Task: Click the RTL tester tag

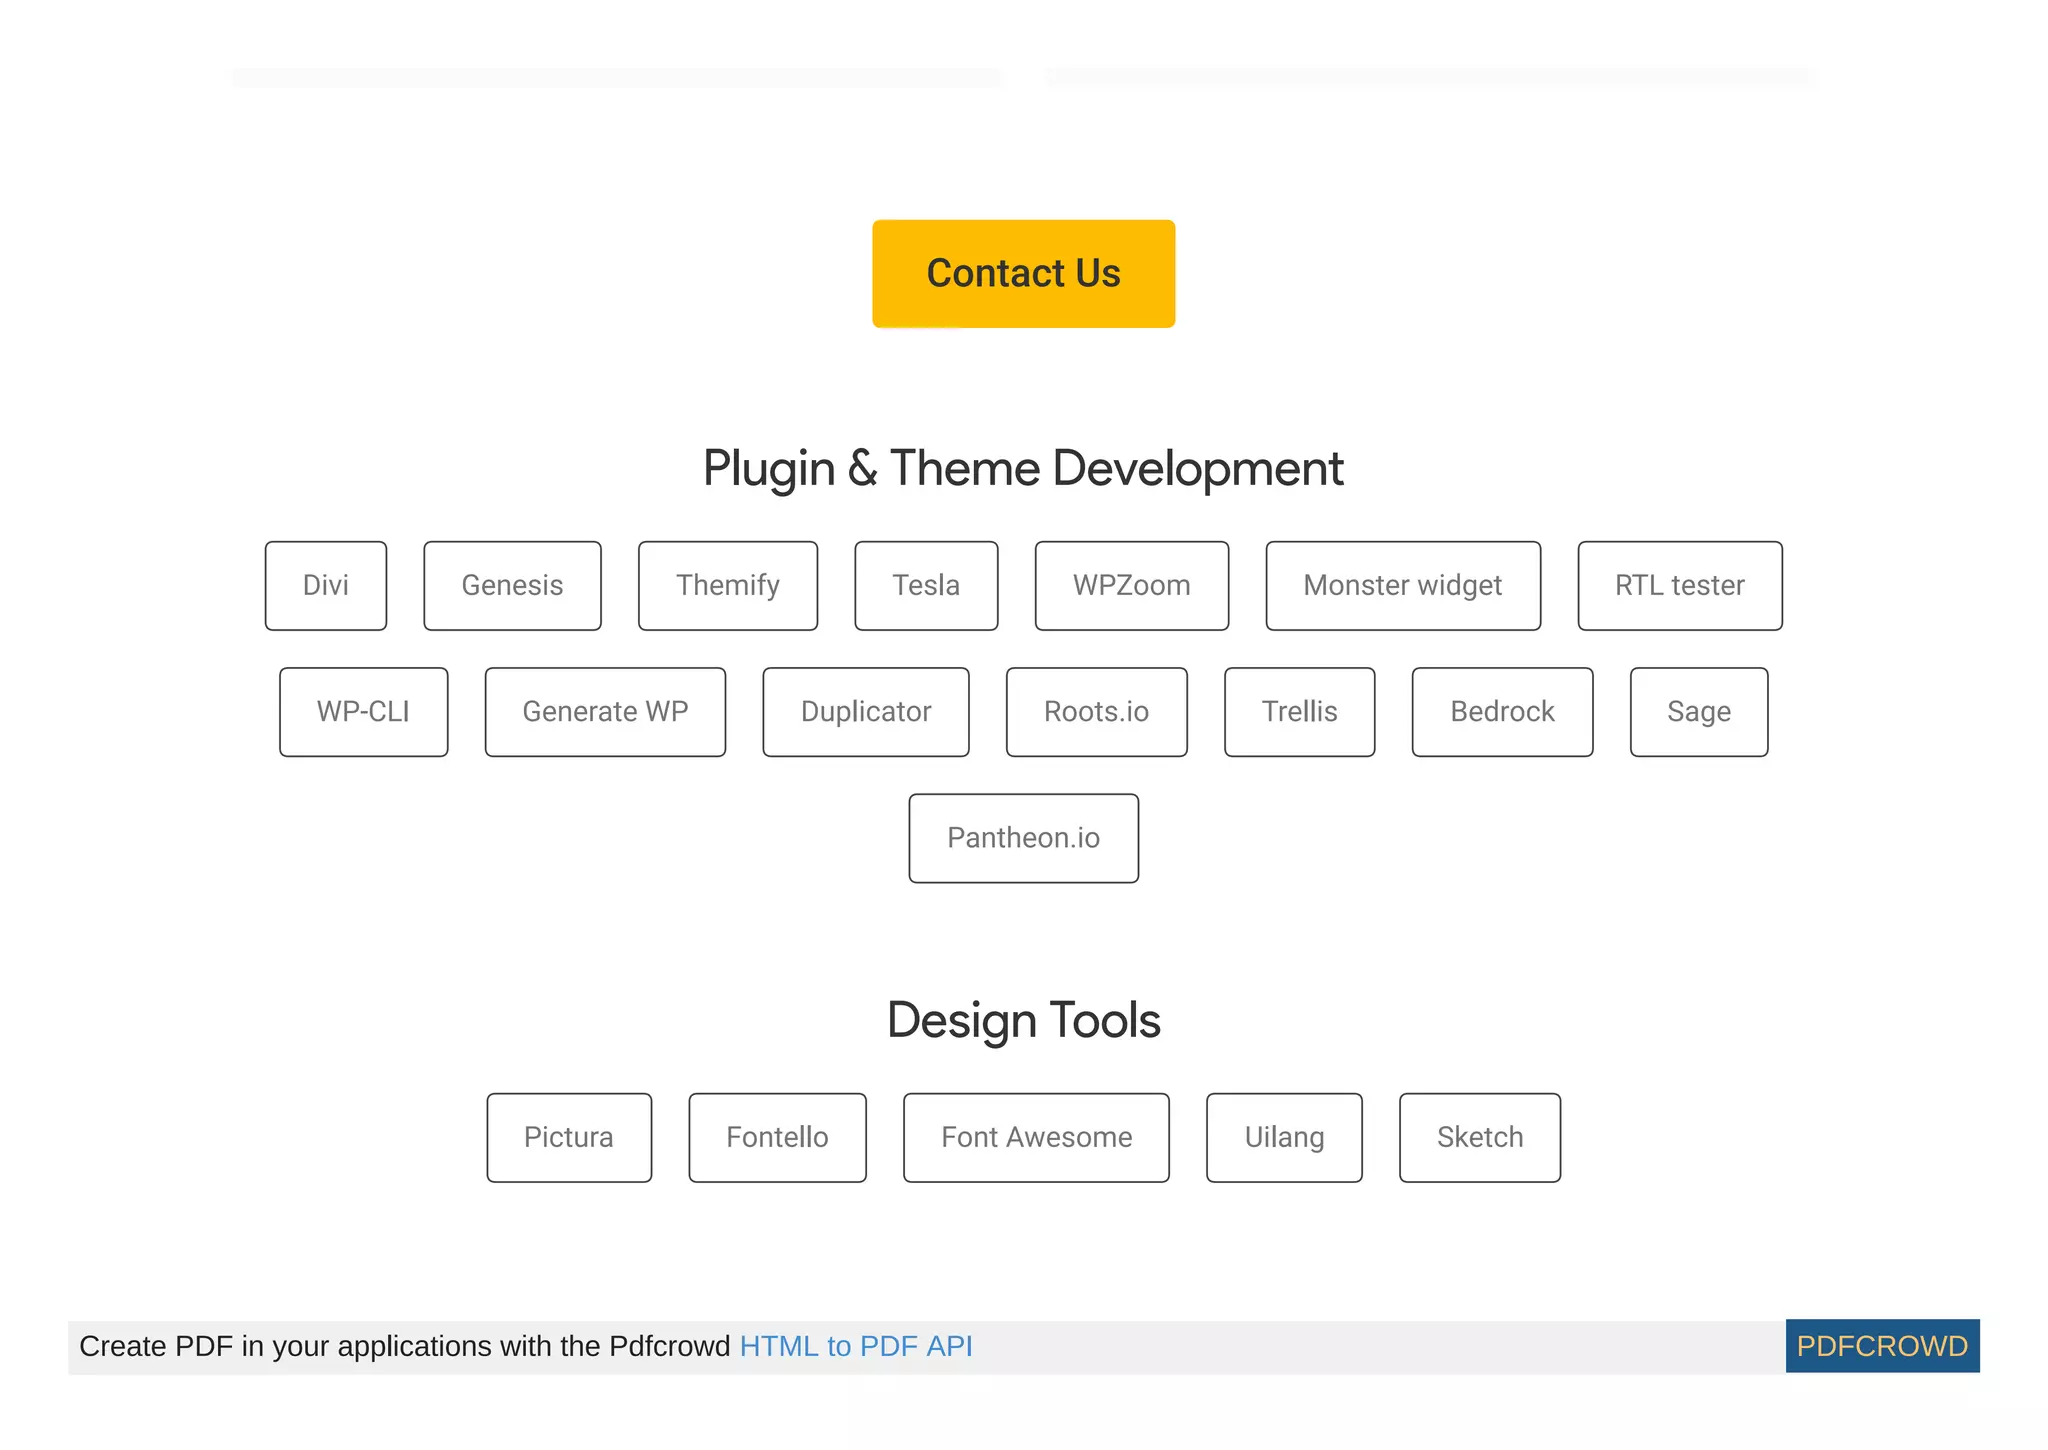Action: 1679,585
